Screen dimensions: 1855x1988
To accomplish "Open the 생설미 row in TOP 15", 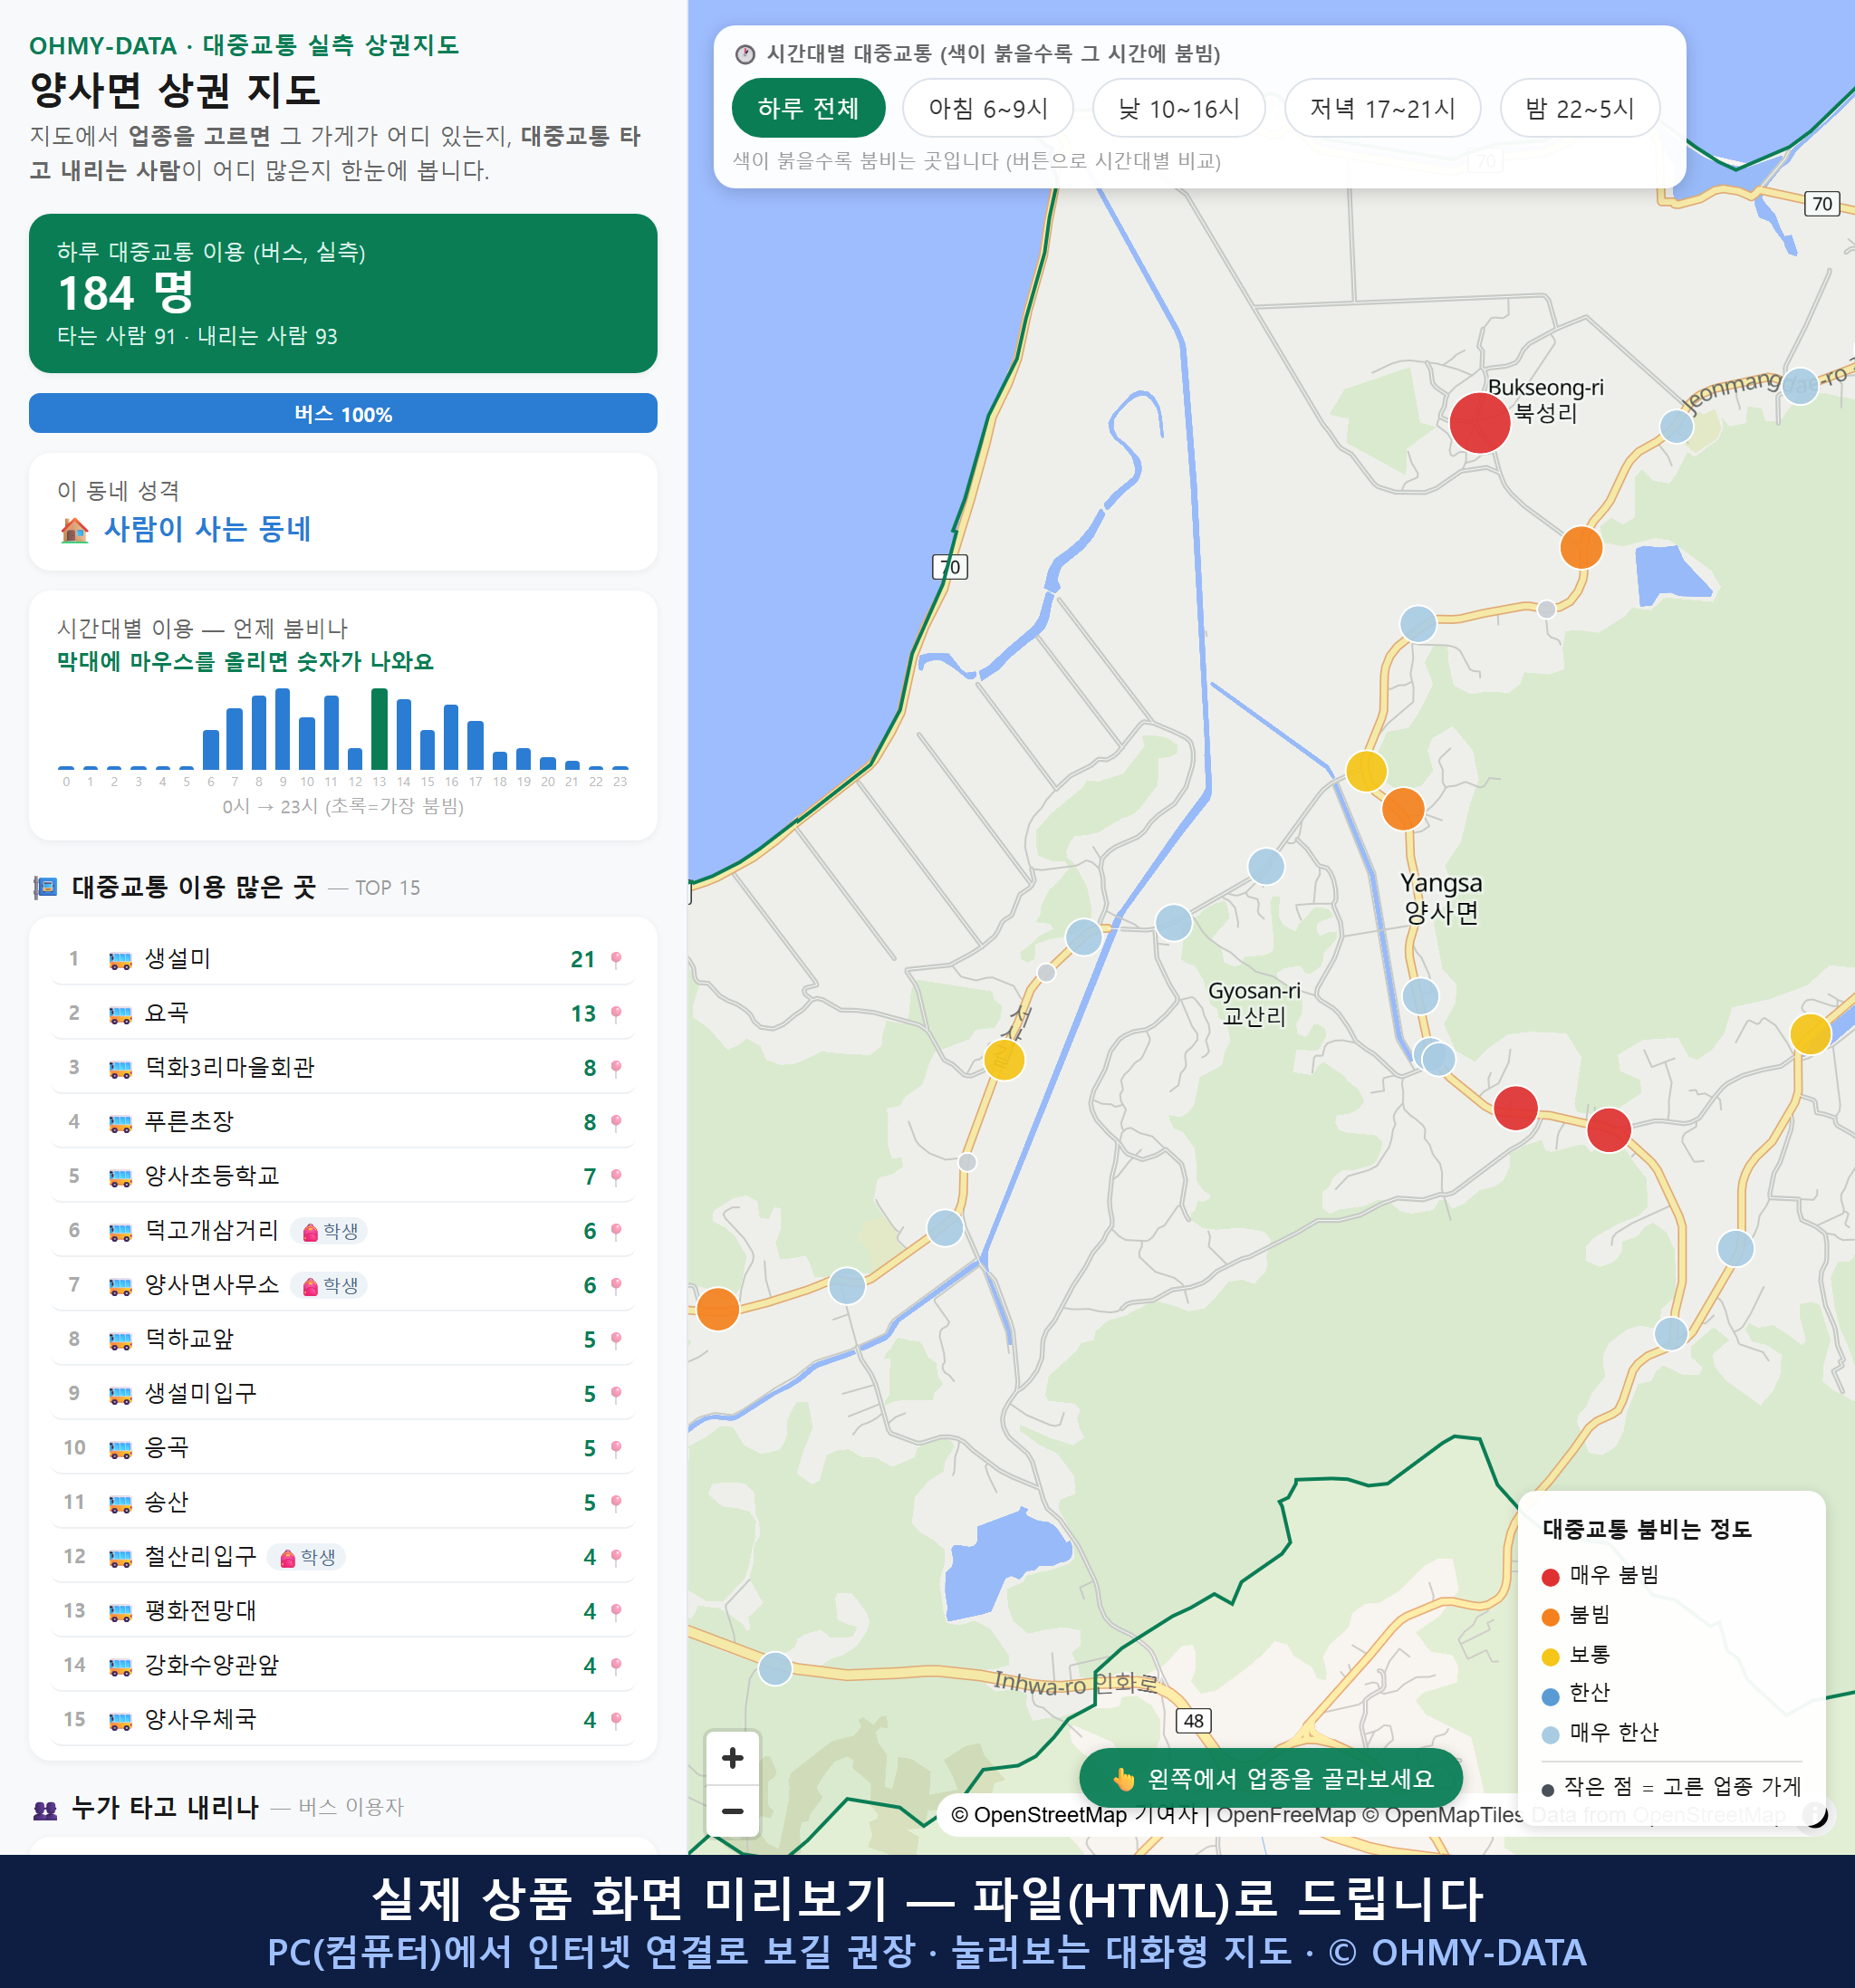I will (x=343, y=959).
